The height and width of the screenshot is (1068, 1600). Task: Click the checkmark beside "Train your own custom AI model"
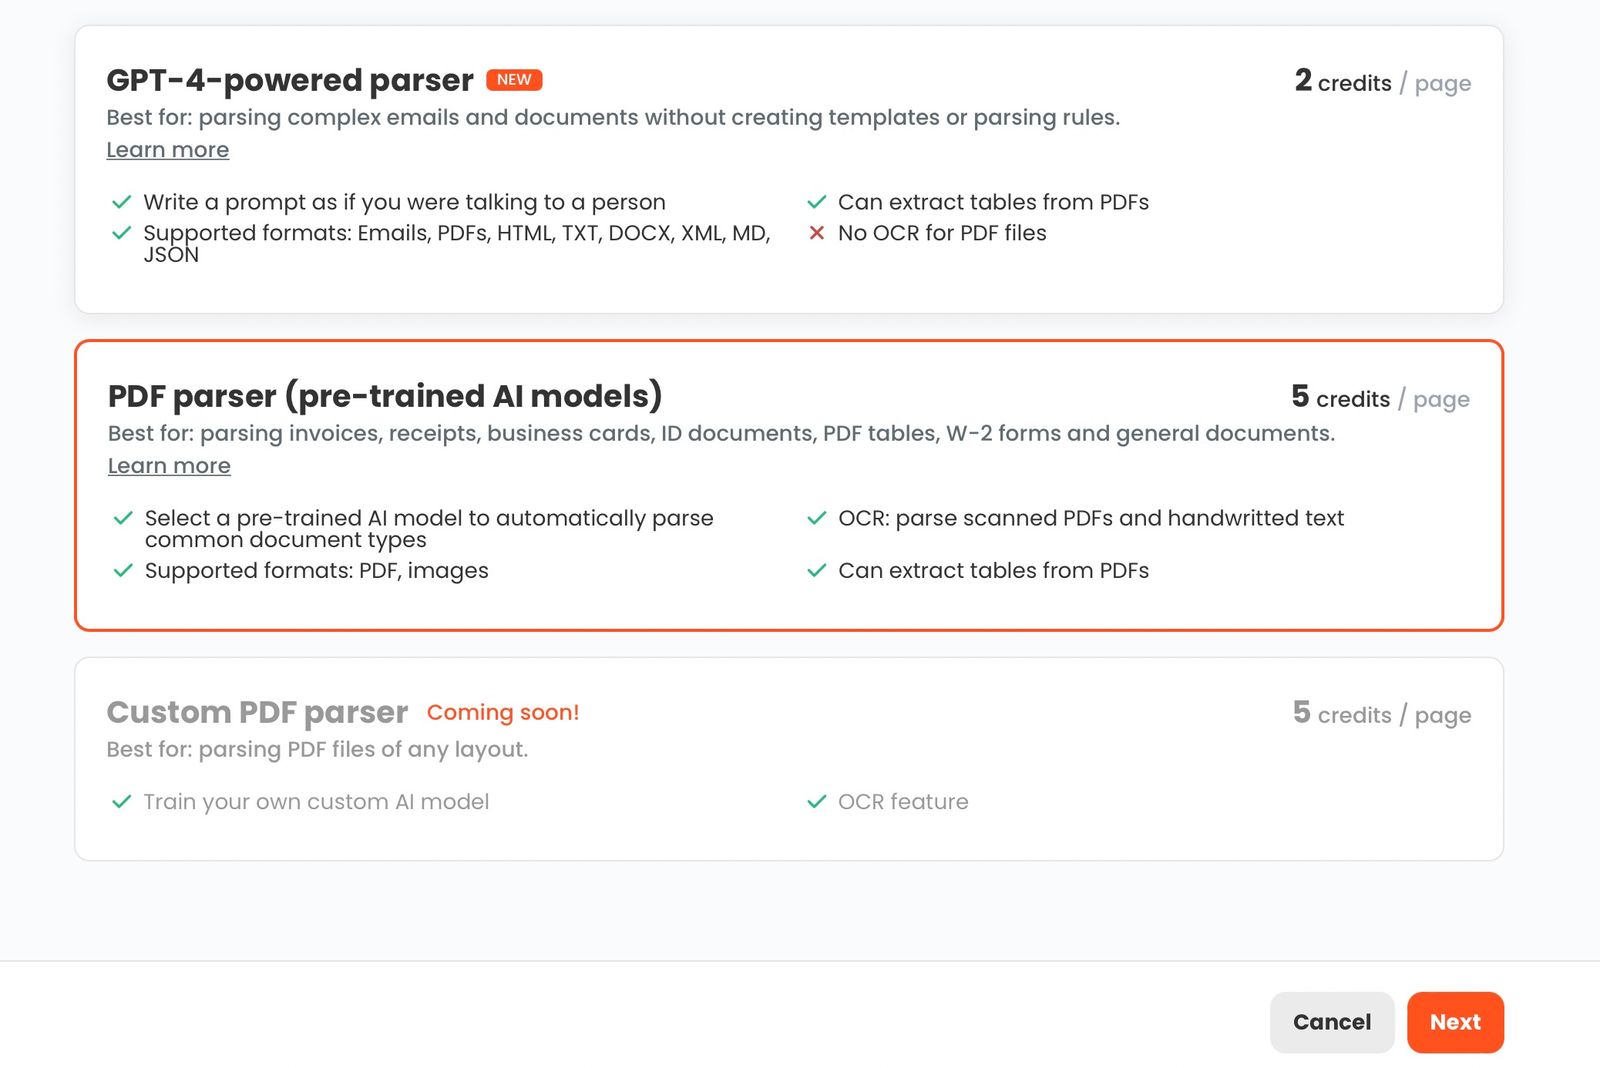[120, 801]
